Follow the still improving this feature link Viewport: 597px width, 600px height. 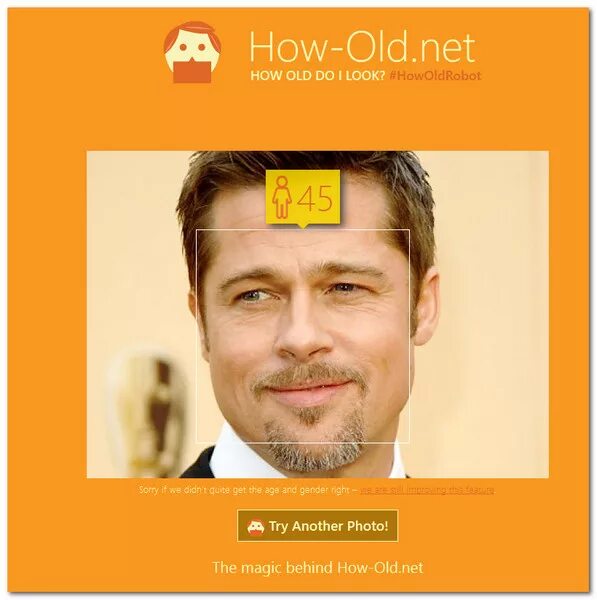coord(427,490)
